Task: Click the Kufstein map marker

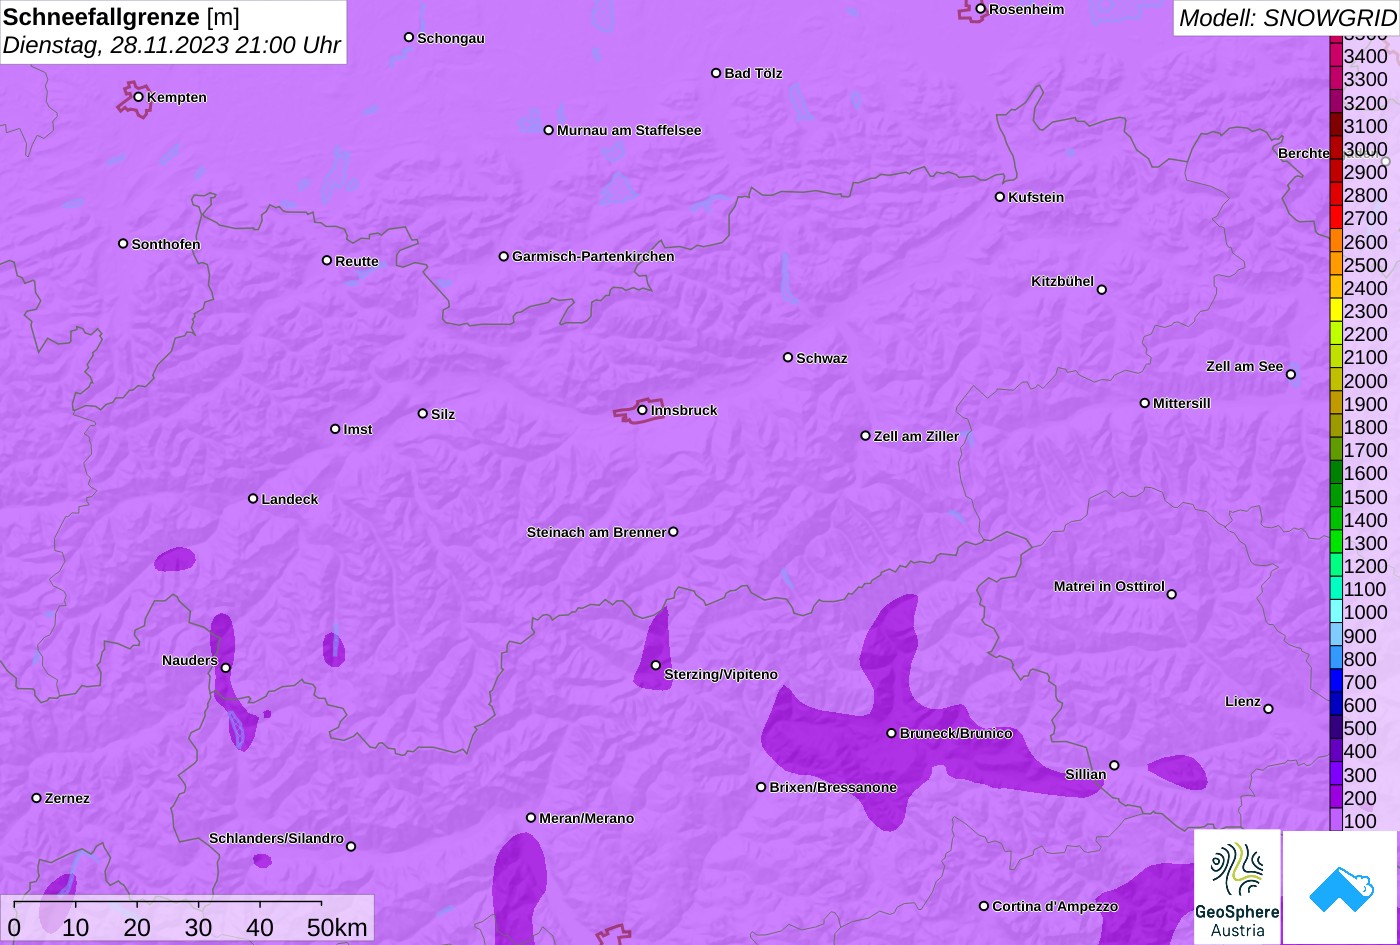Action: point(1000,197)
